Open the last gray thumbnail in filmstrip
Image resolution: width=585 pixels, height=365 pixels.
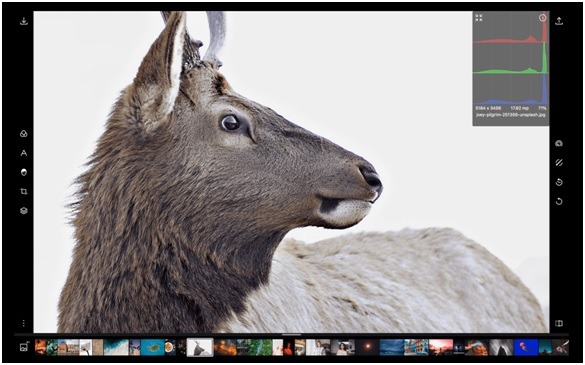pyautogui.click(x=560, y=347)
